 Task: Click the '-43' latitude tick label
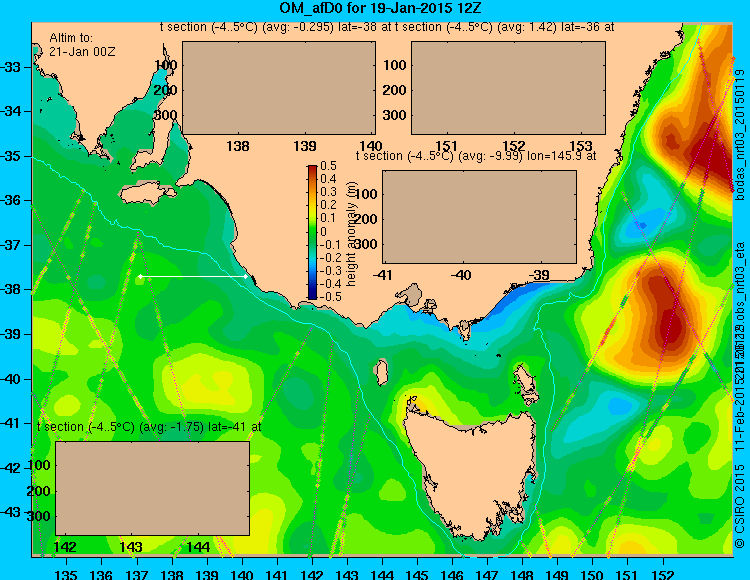click(x=11, y=513)
